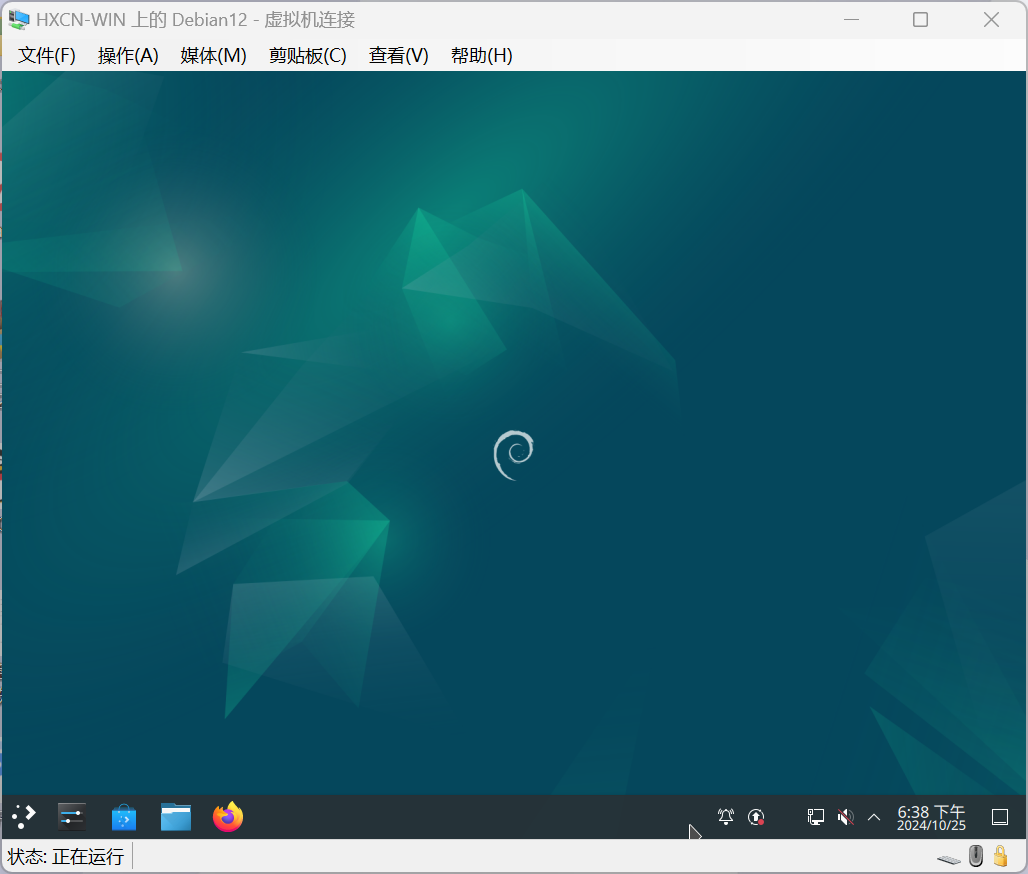Open the 剪贴板(C) menu
This screenshot has height=874, width=1028.
click(307, 56)
